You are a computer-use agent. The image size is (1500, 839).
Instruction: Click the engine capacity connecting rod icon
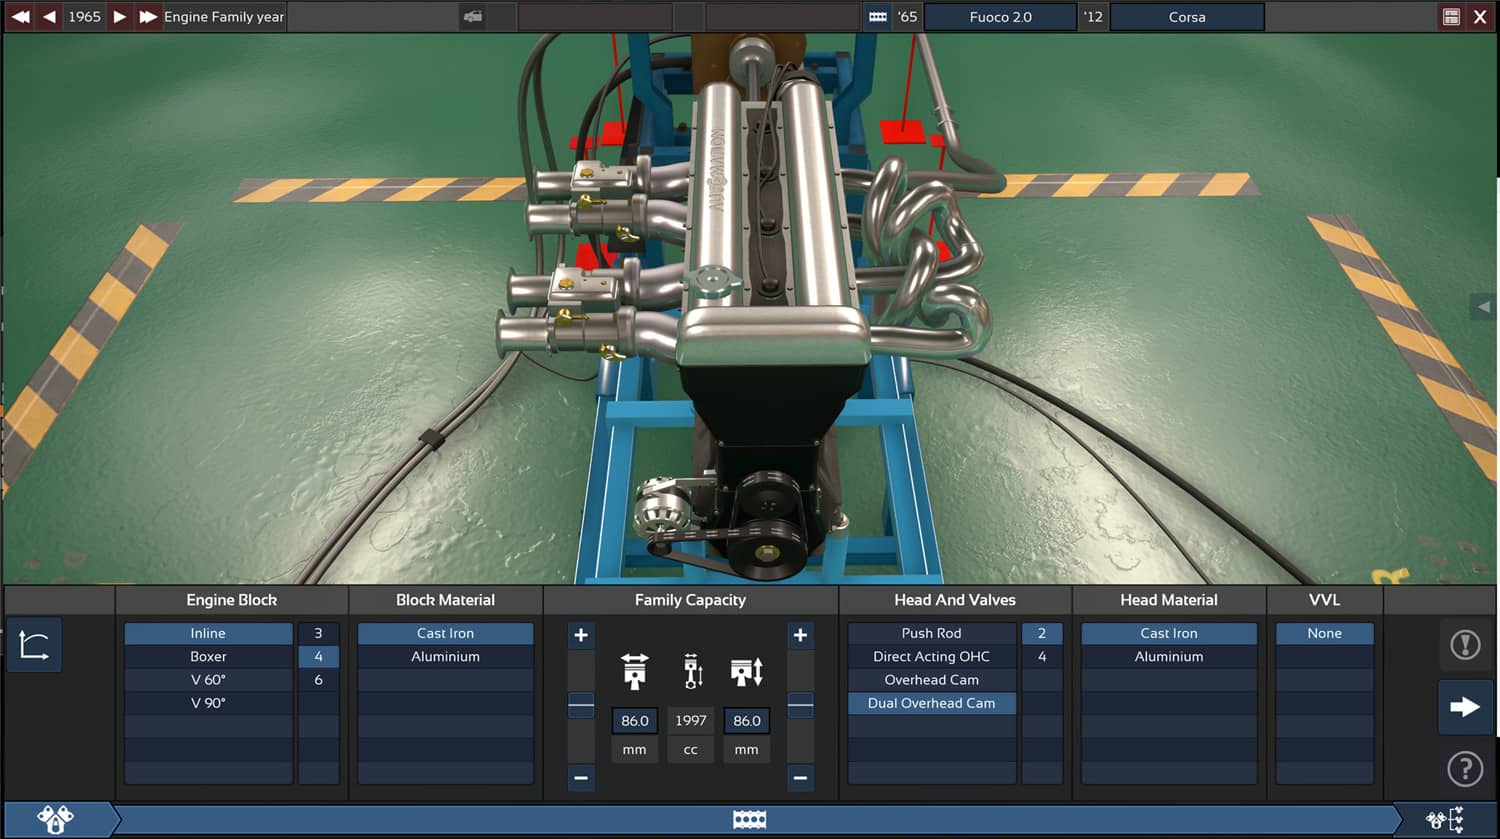coord(691,672)
